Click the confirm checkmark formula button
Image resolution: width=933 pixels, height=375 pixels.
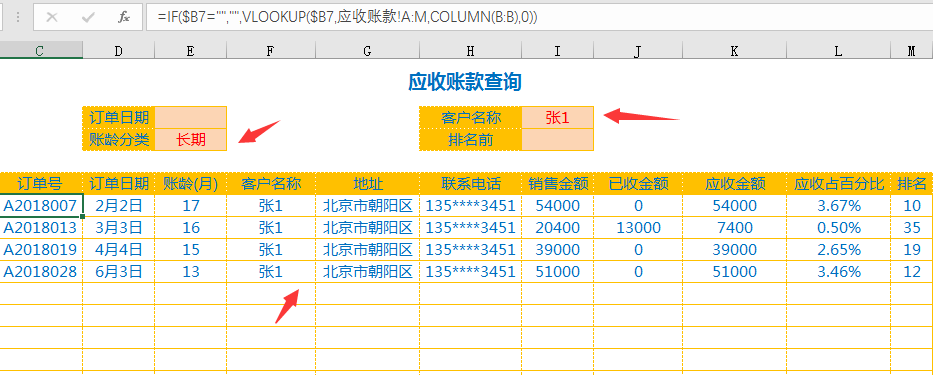click(88, 17)
